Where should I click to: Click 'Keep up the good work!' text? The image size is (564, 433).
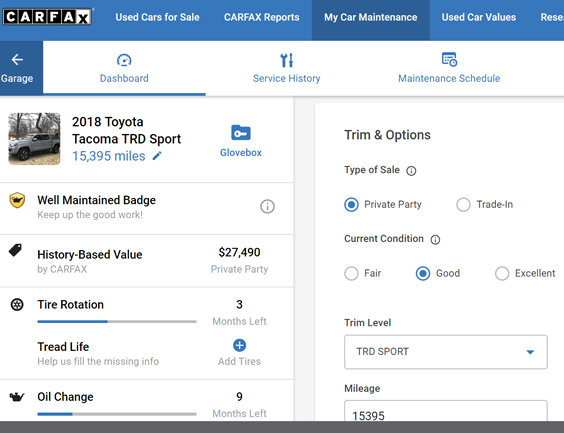[x=90, y=215]
